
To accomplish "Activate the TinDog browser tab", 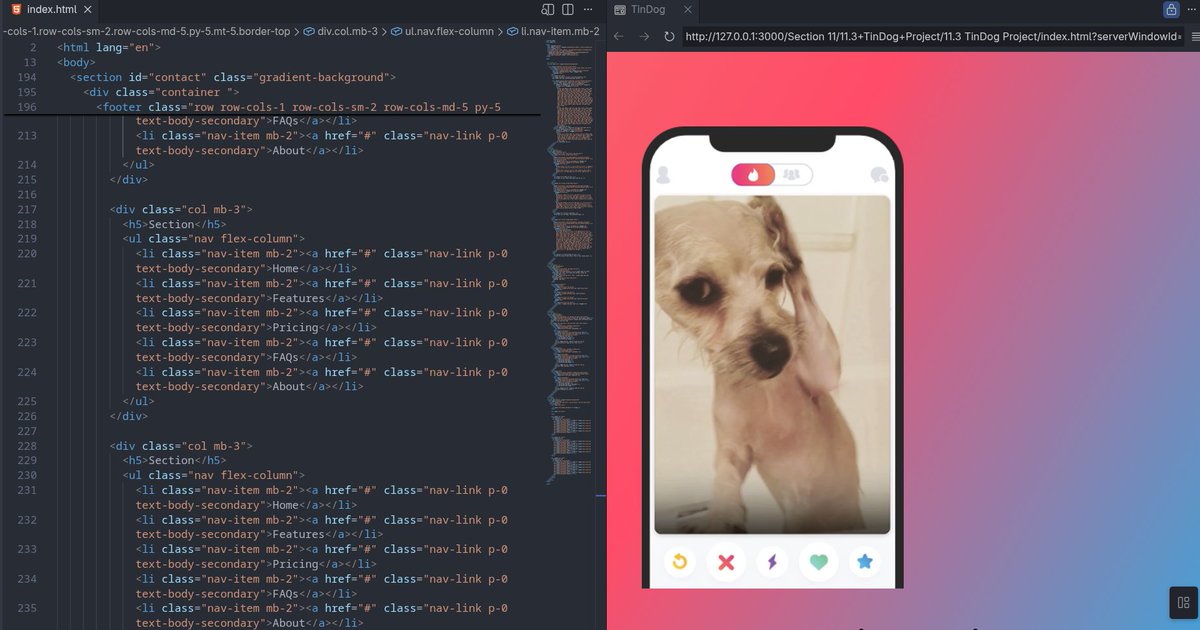I will [648, 10].
